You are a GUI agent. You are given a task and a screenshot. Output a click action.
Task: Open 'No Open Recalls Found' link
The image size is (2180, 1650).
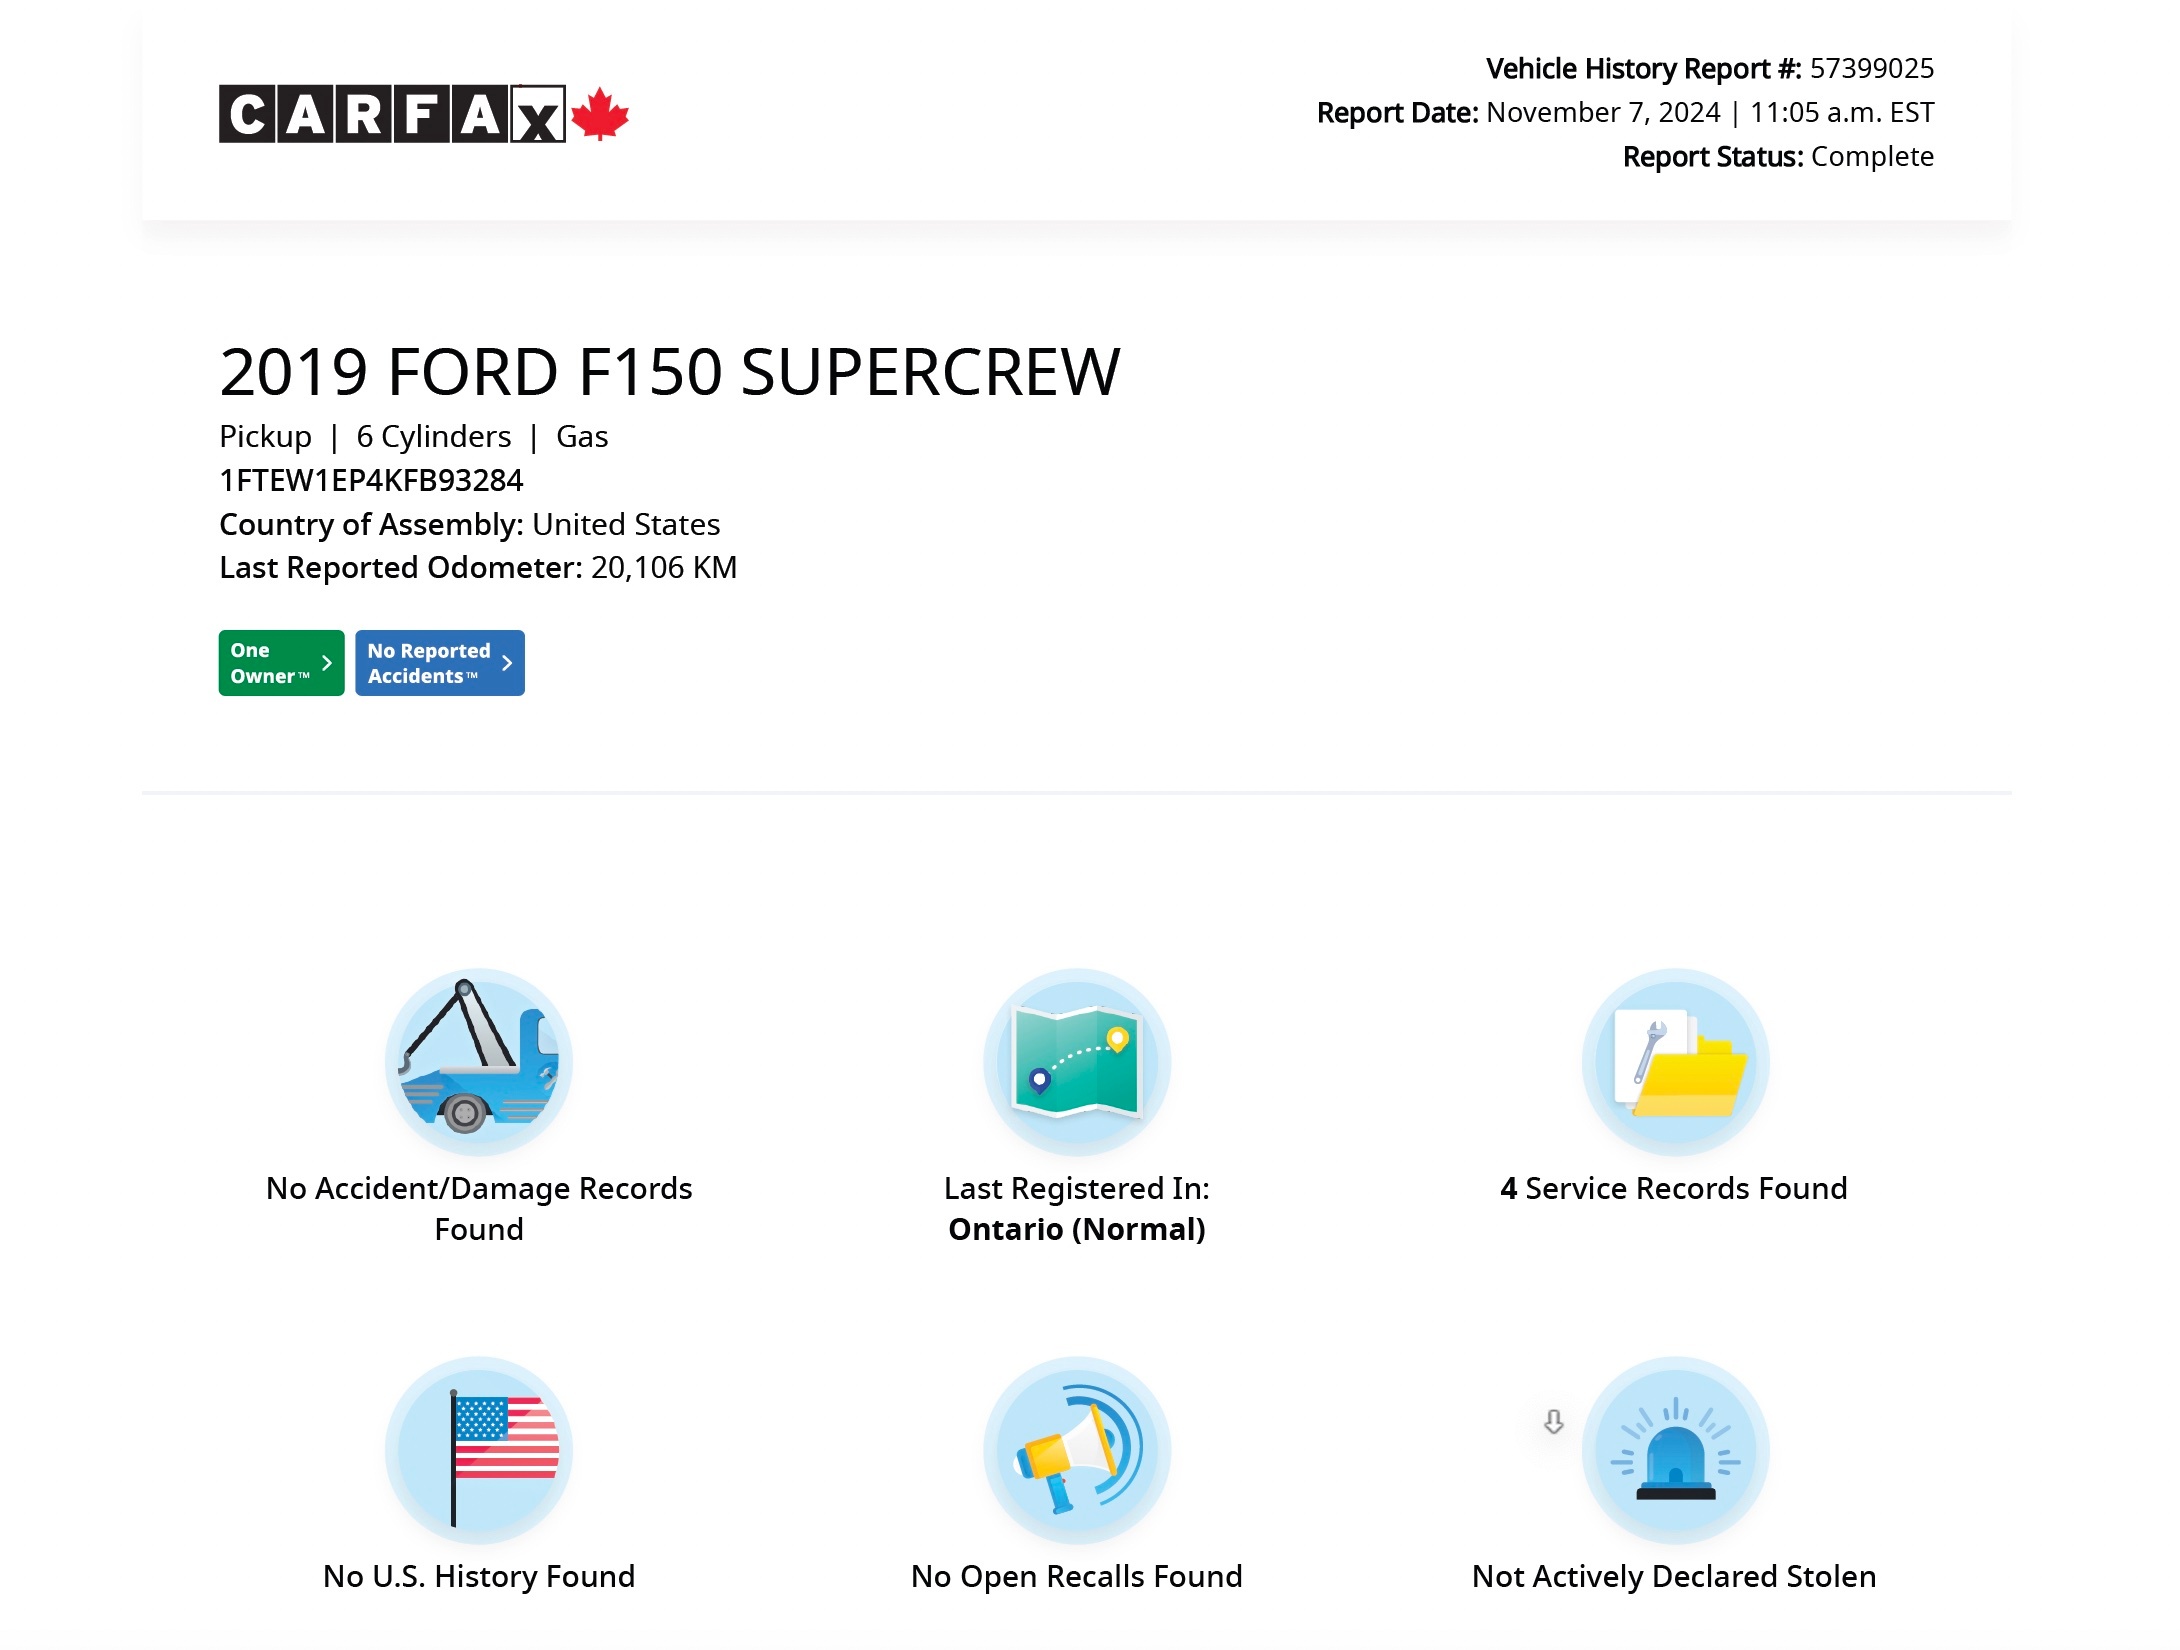click(1077, 1576)
